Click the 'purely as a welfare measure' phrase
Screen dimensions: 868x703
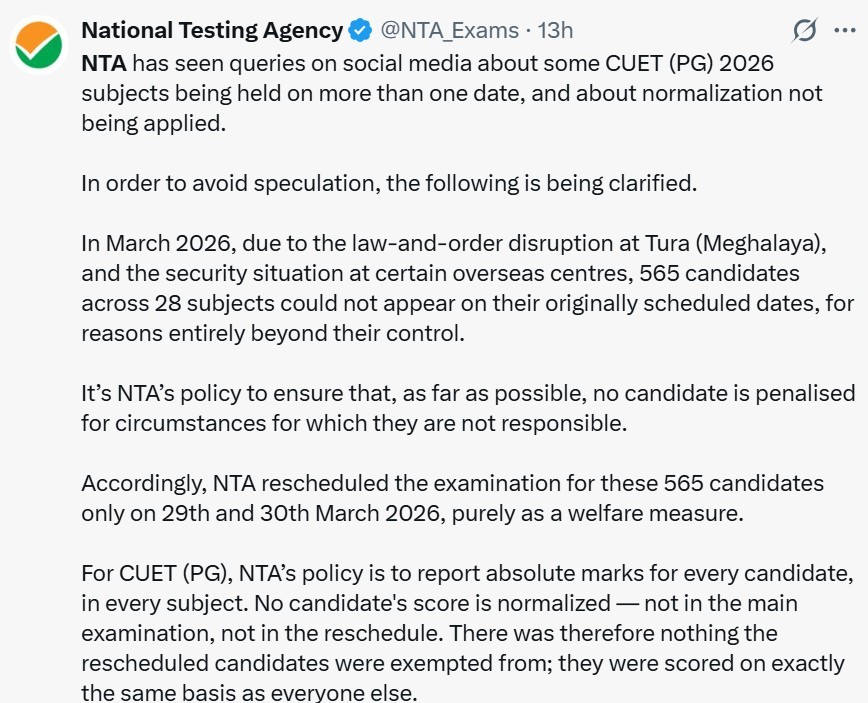pos(597,514)
